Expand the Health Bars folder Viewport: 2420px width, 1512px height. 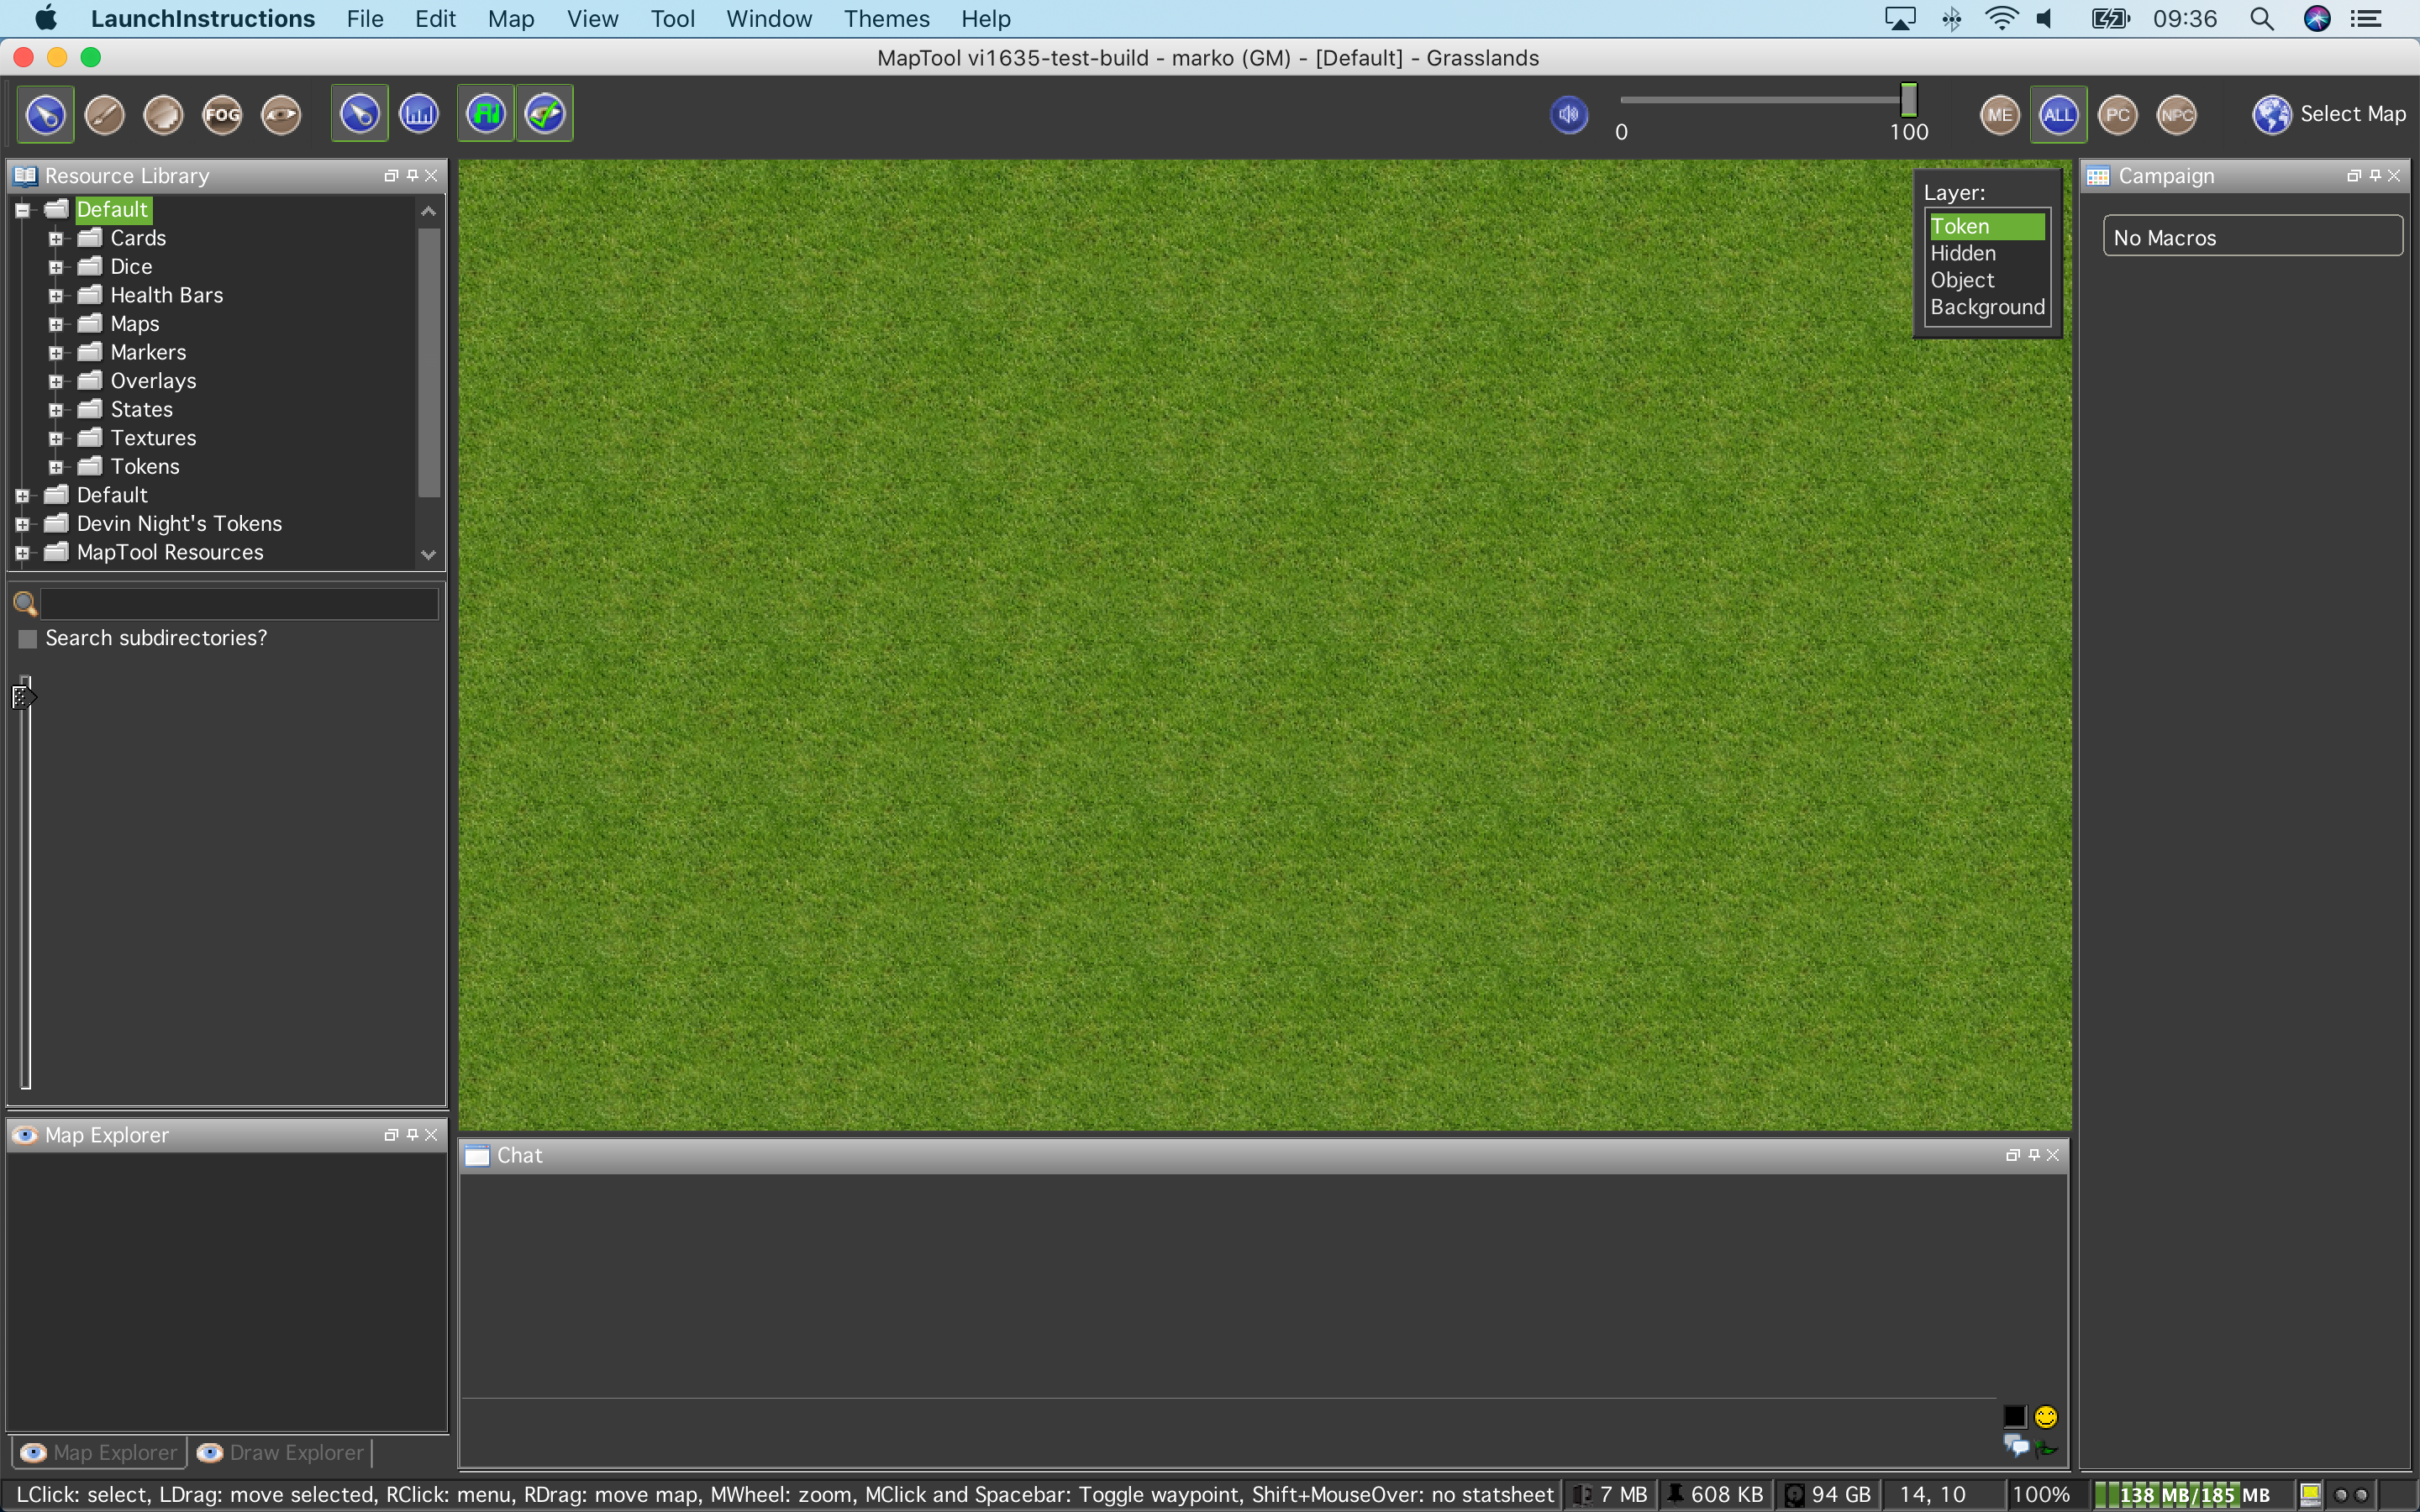pos(56,296)
